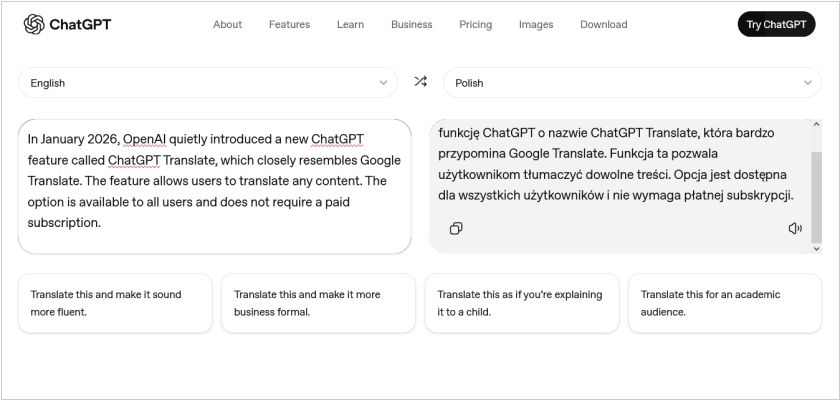Go to the Features page
This screenshot has height=400, width=840.
(x=289, y=24)
